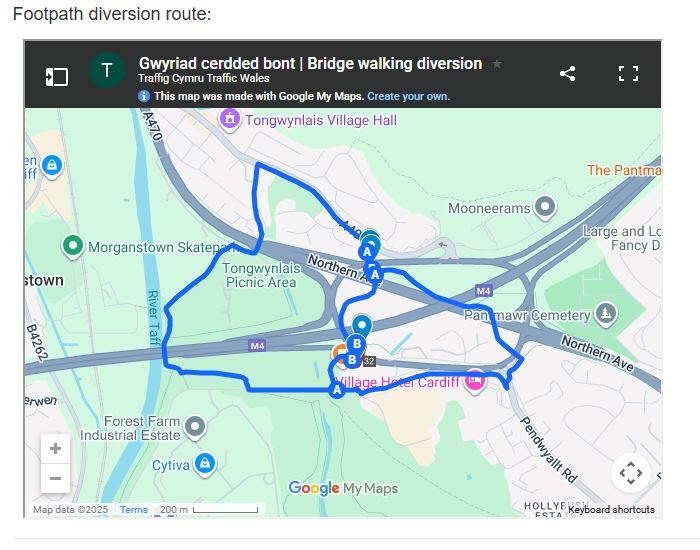This screenshot has height=550, width=700.
Task: Star the Bridge walking diversion map
Action: (497, 64)
